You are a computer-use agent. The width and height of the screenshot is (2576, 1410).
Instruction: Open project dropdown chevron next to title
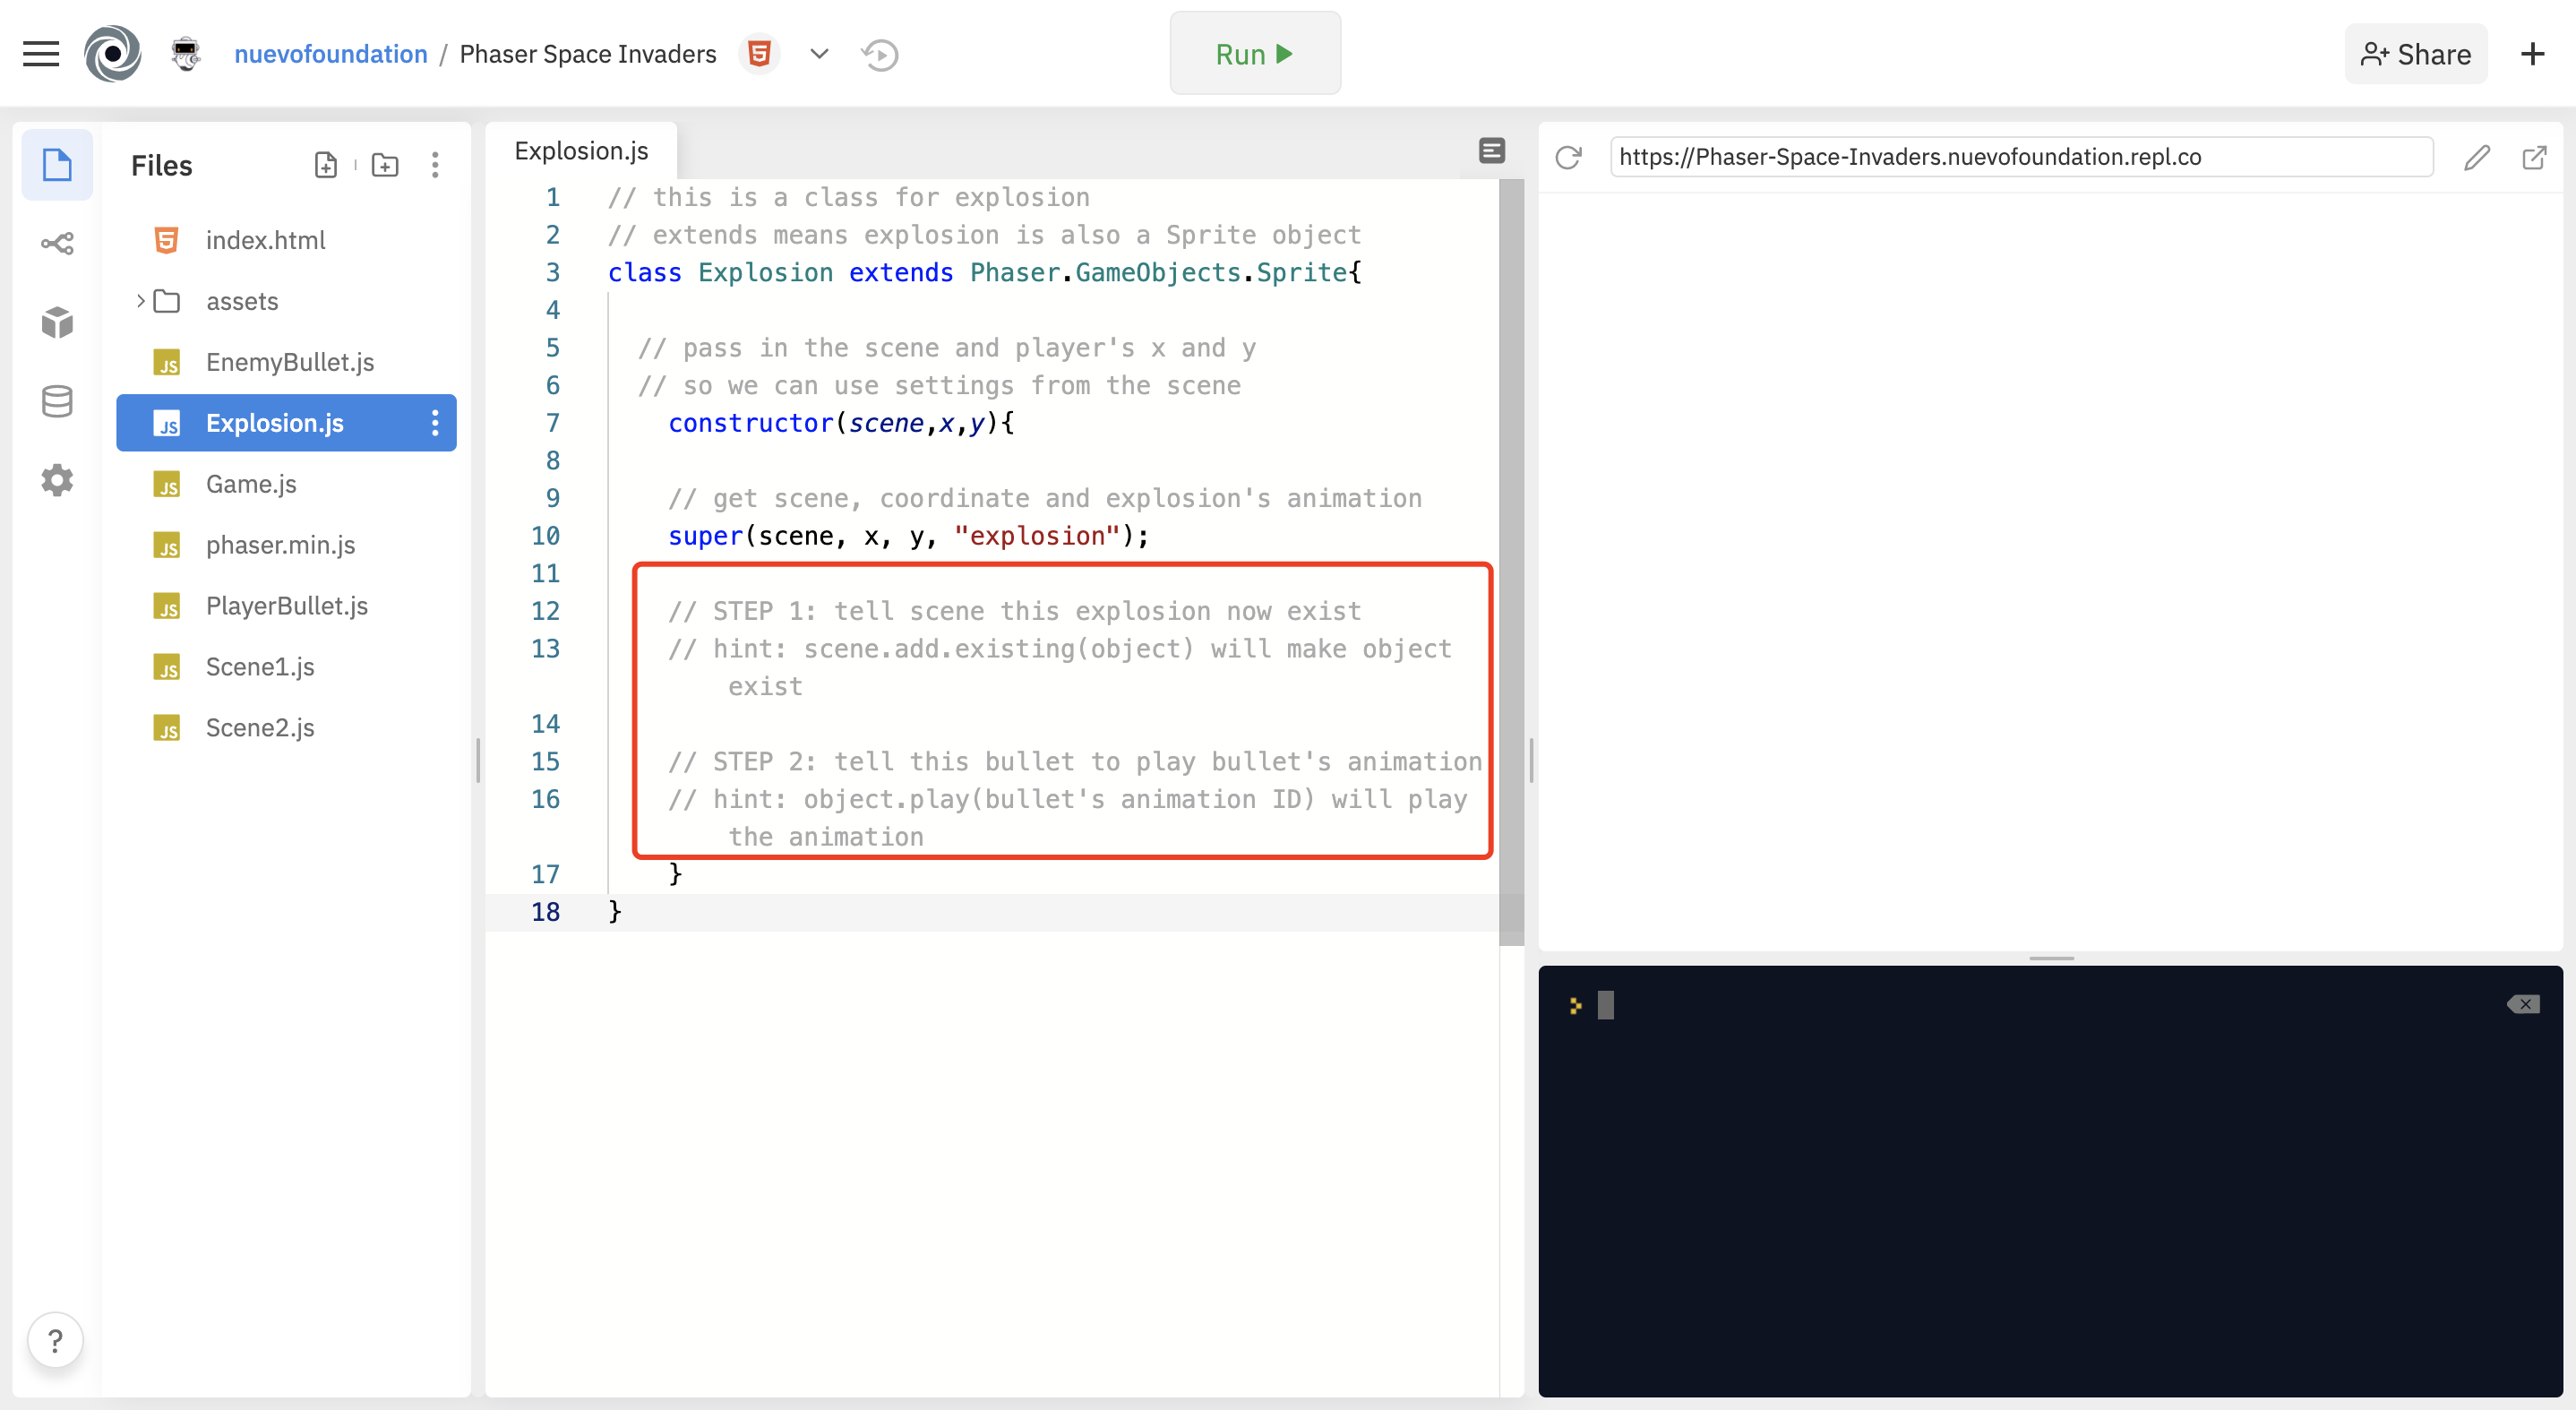[x=819, y=54]
